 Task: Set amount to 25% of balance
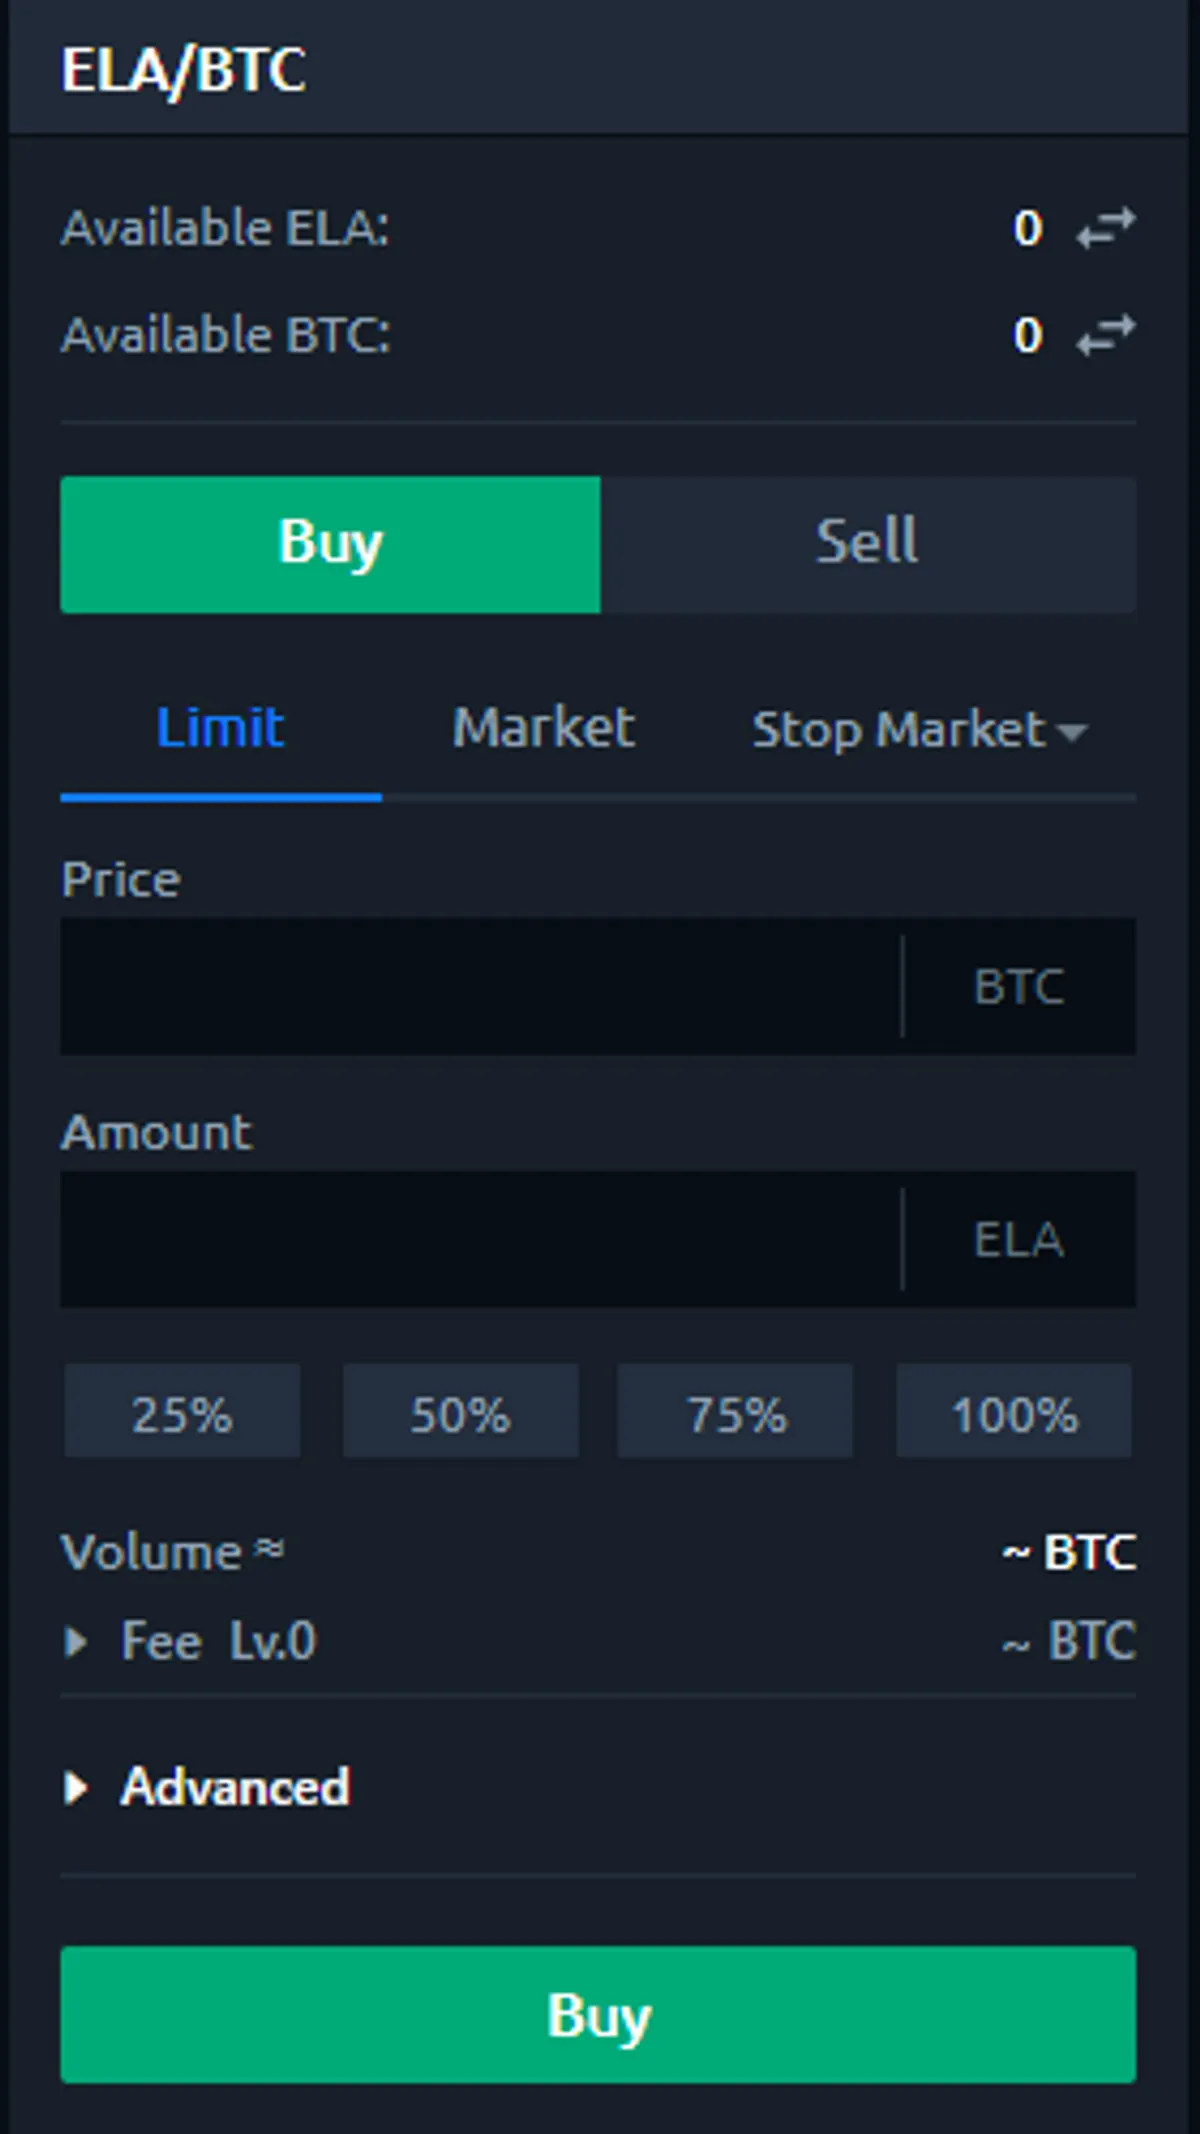click(x=182, y=1411)
